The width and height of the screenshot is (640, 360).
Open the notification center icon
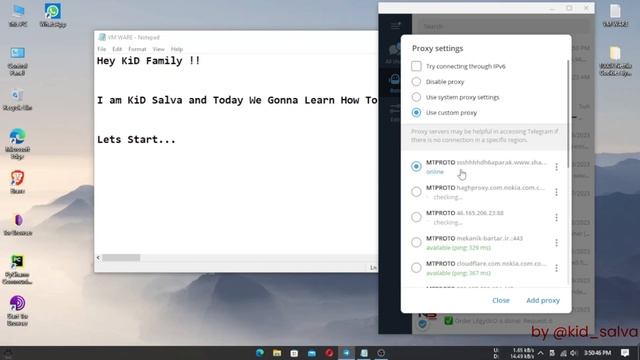point(625,353)
